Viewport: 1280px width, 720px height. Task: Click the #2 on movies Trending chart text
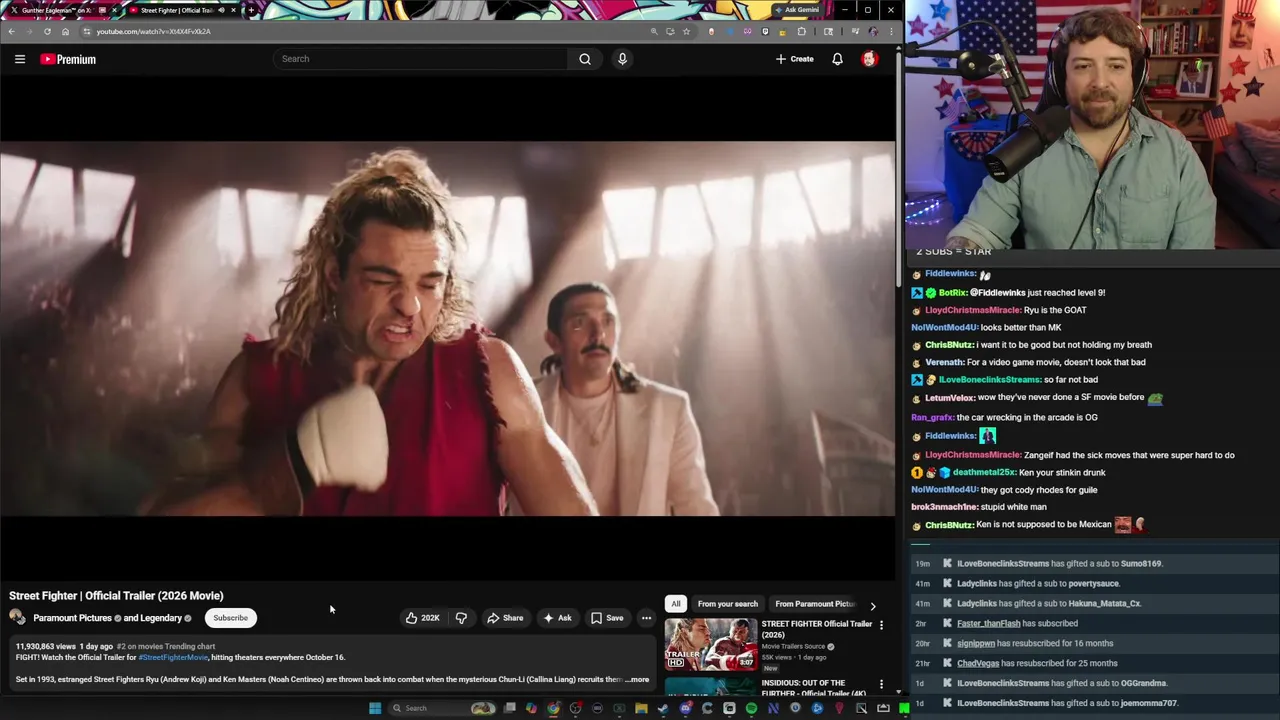tap(165, 647)
